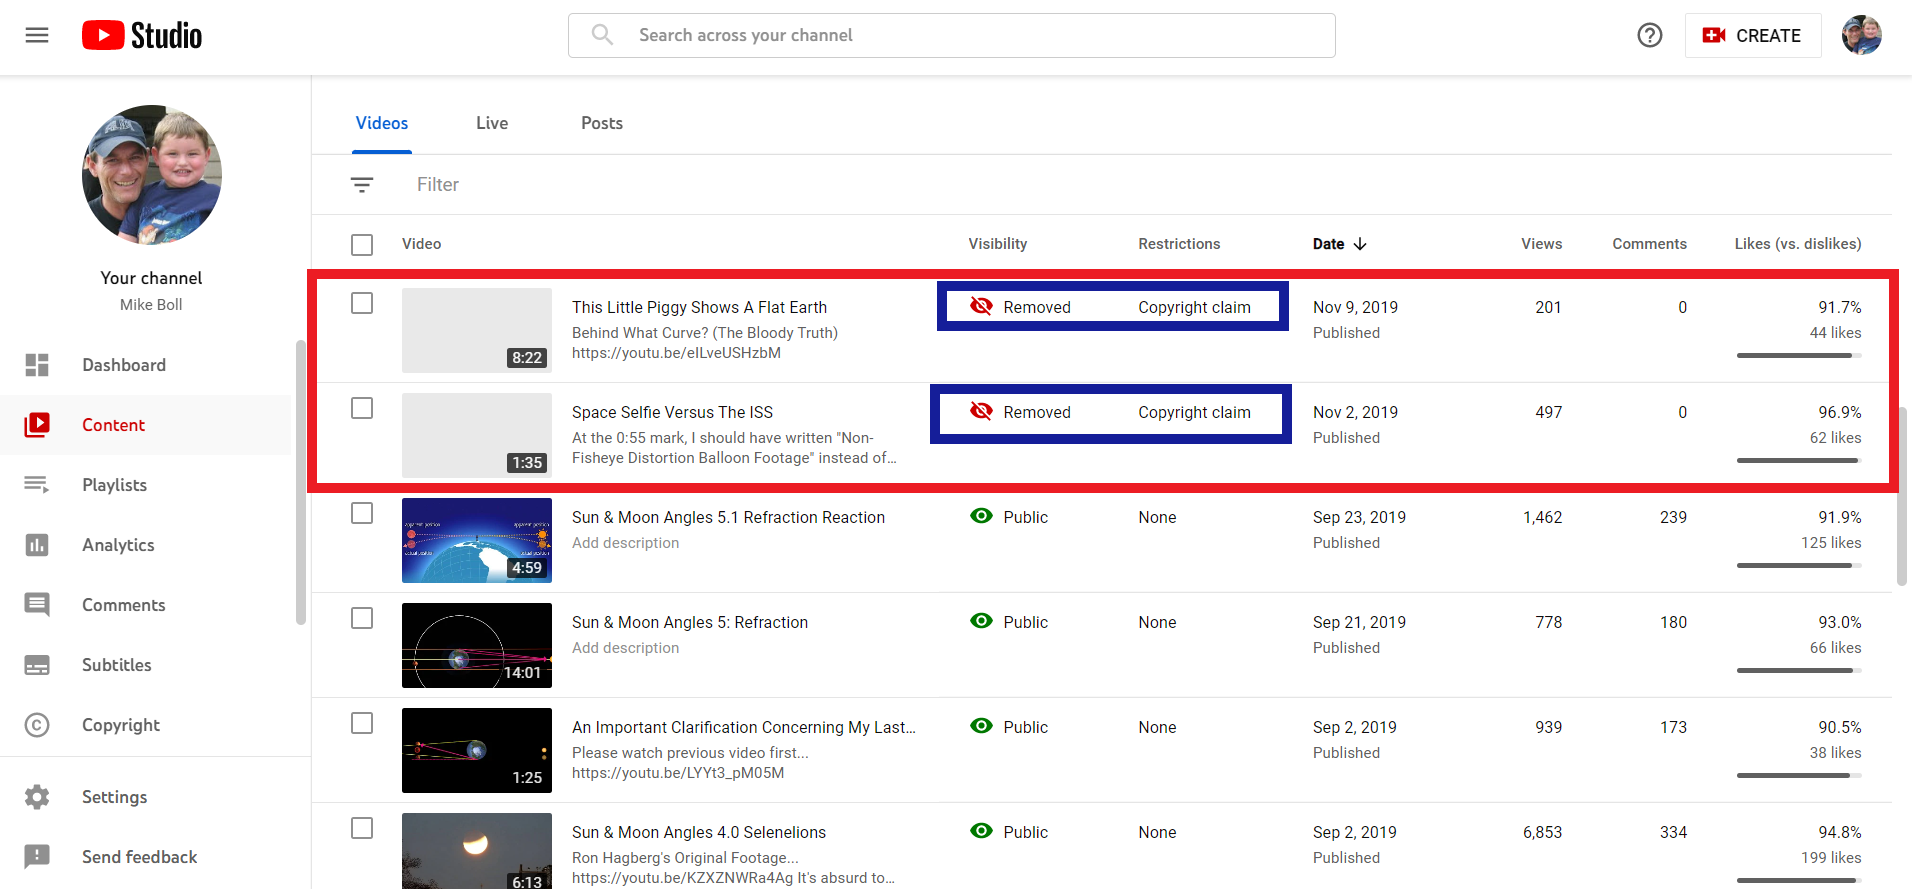Click the Comments speech icon
The height and width of the screenshot is (889, 1912).
37,605
